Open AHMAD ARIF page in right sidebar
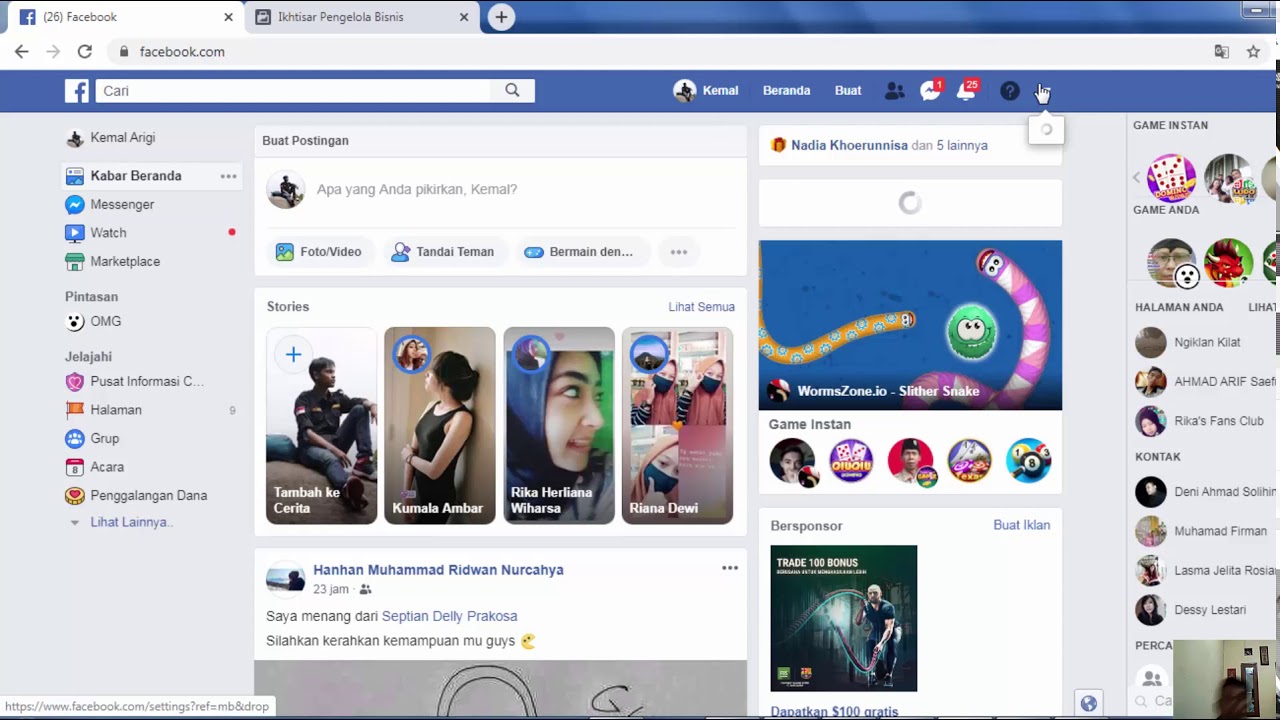Viewport: 1280px width, 720px height. 1204,382
